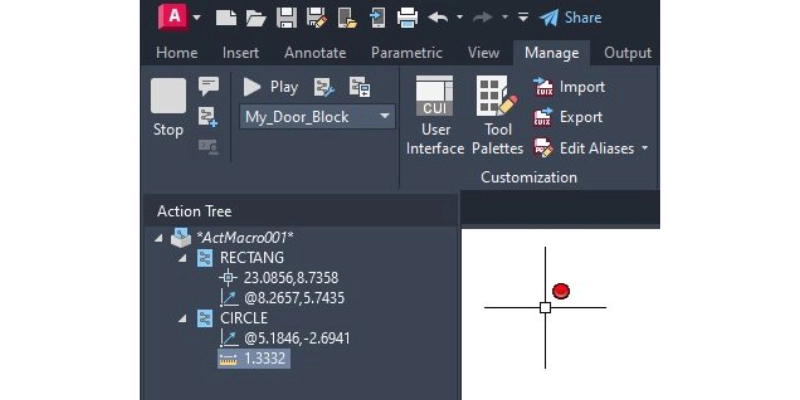The width and height of the screenshot is (800, 400).
Task: Collapse the CIRCLE command node
Action: 183,319
